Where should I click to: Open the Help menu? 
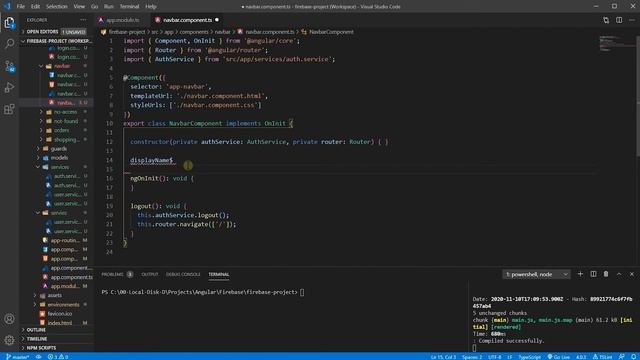[151, 7]
